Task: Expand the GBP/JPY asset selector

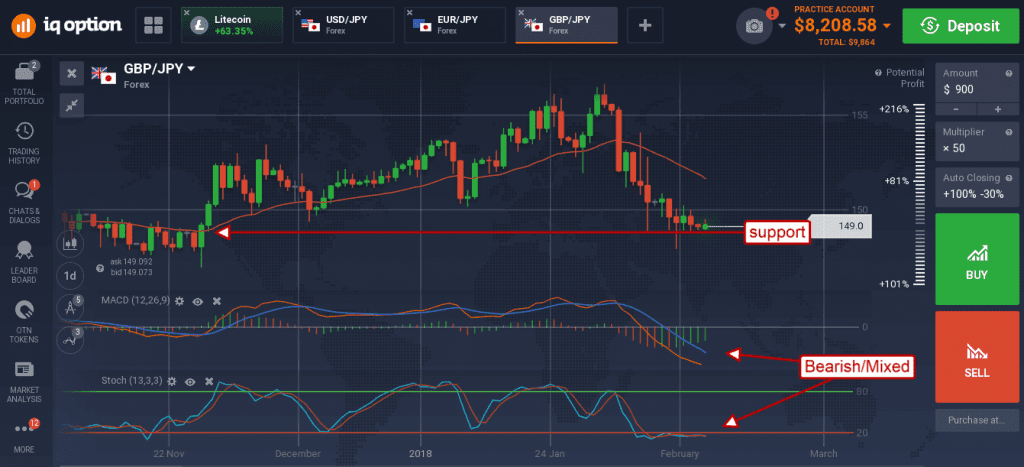Action: click(191, 69)
